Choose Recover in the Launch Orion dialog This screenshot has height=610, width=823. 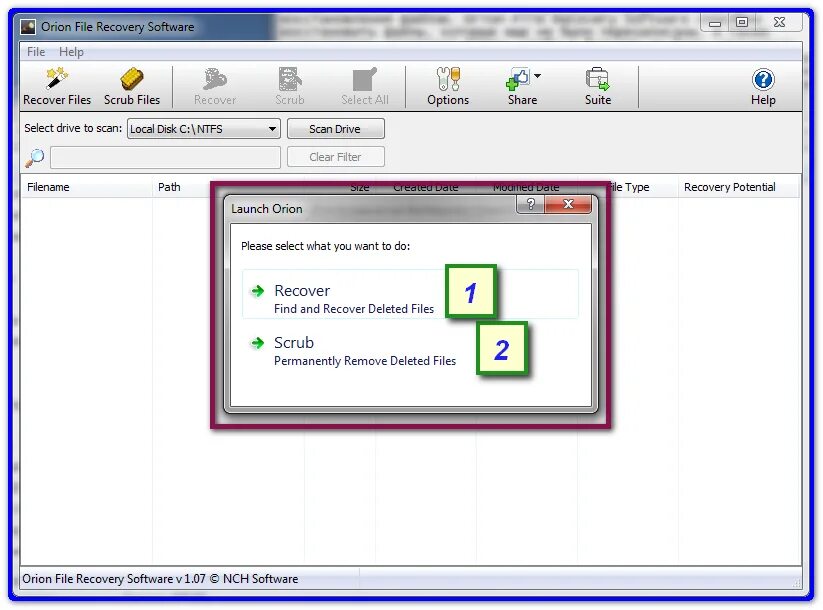tap(410, 294)
